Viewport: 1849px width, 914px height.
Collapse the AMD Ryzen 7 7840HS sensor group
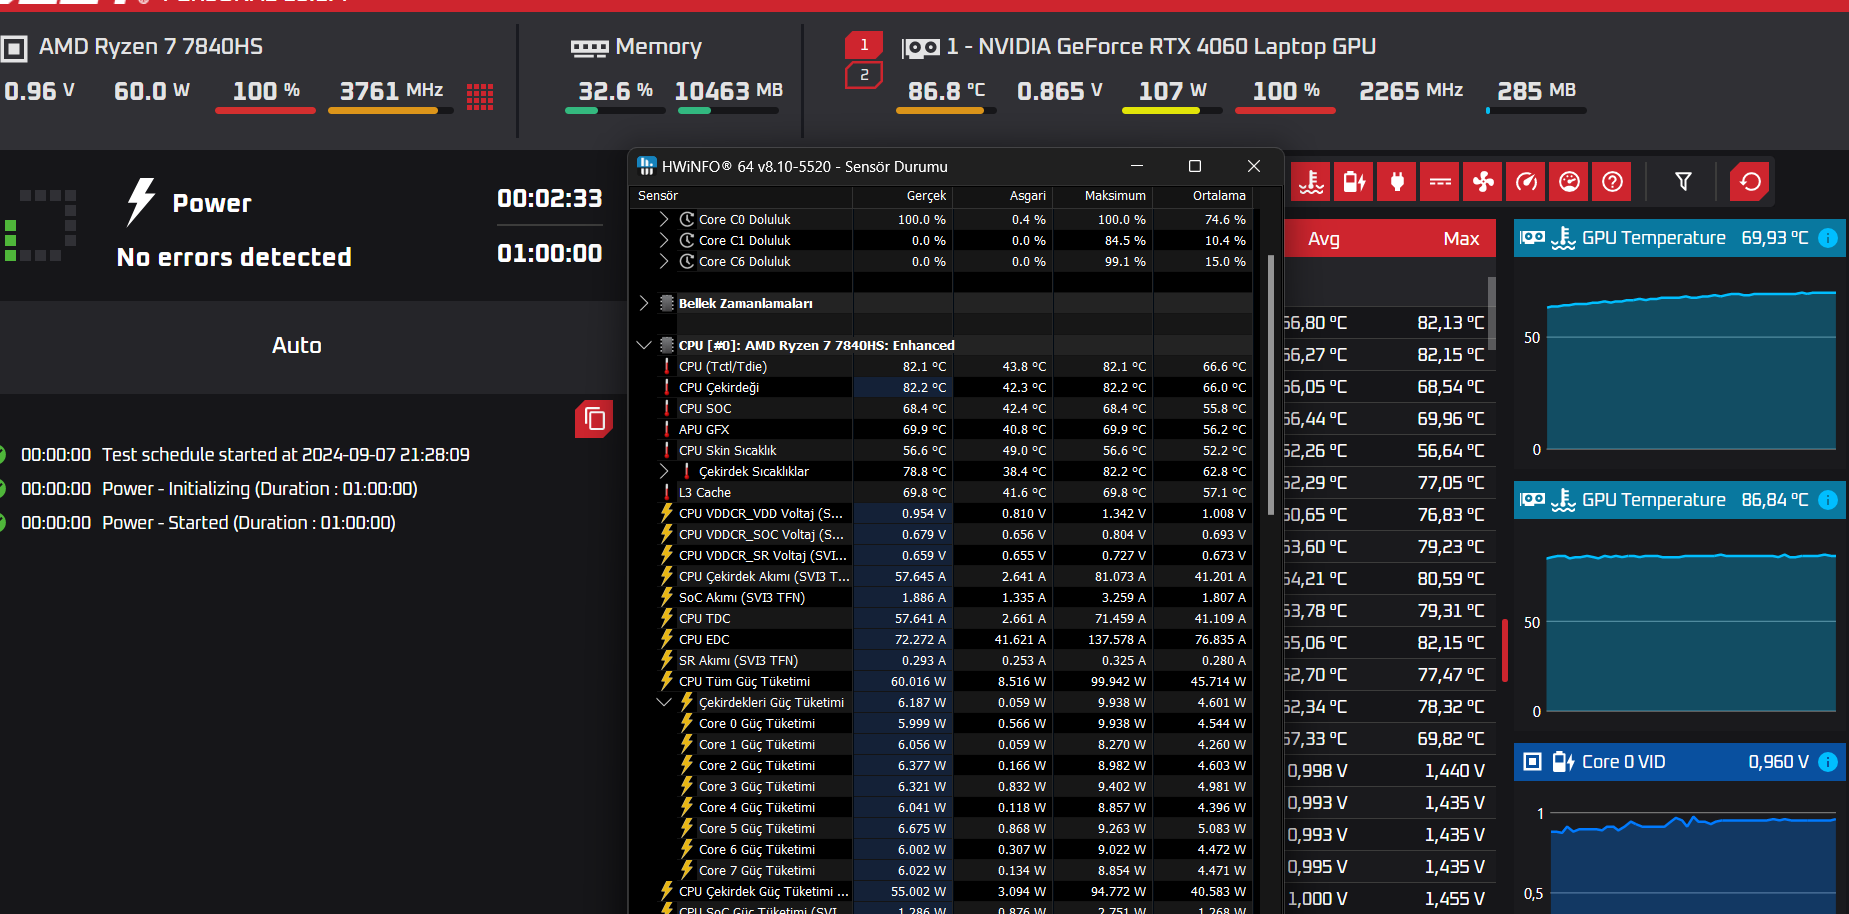[x=644, y=345]
